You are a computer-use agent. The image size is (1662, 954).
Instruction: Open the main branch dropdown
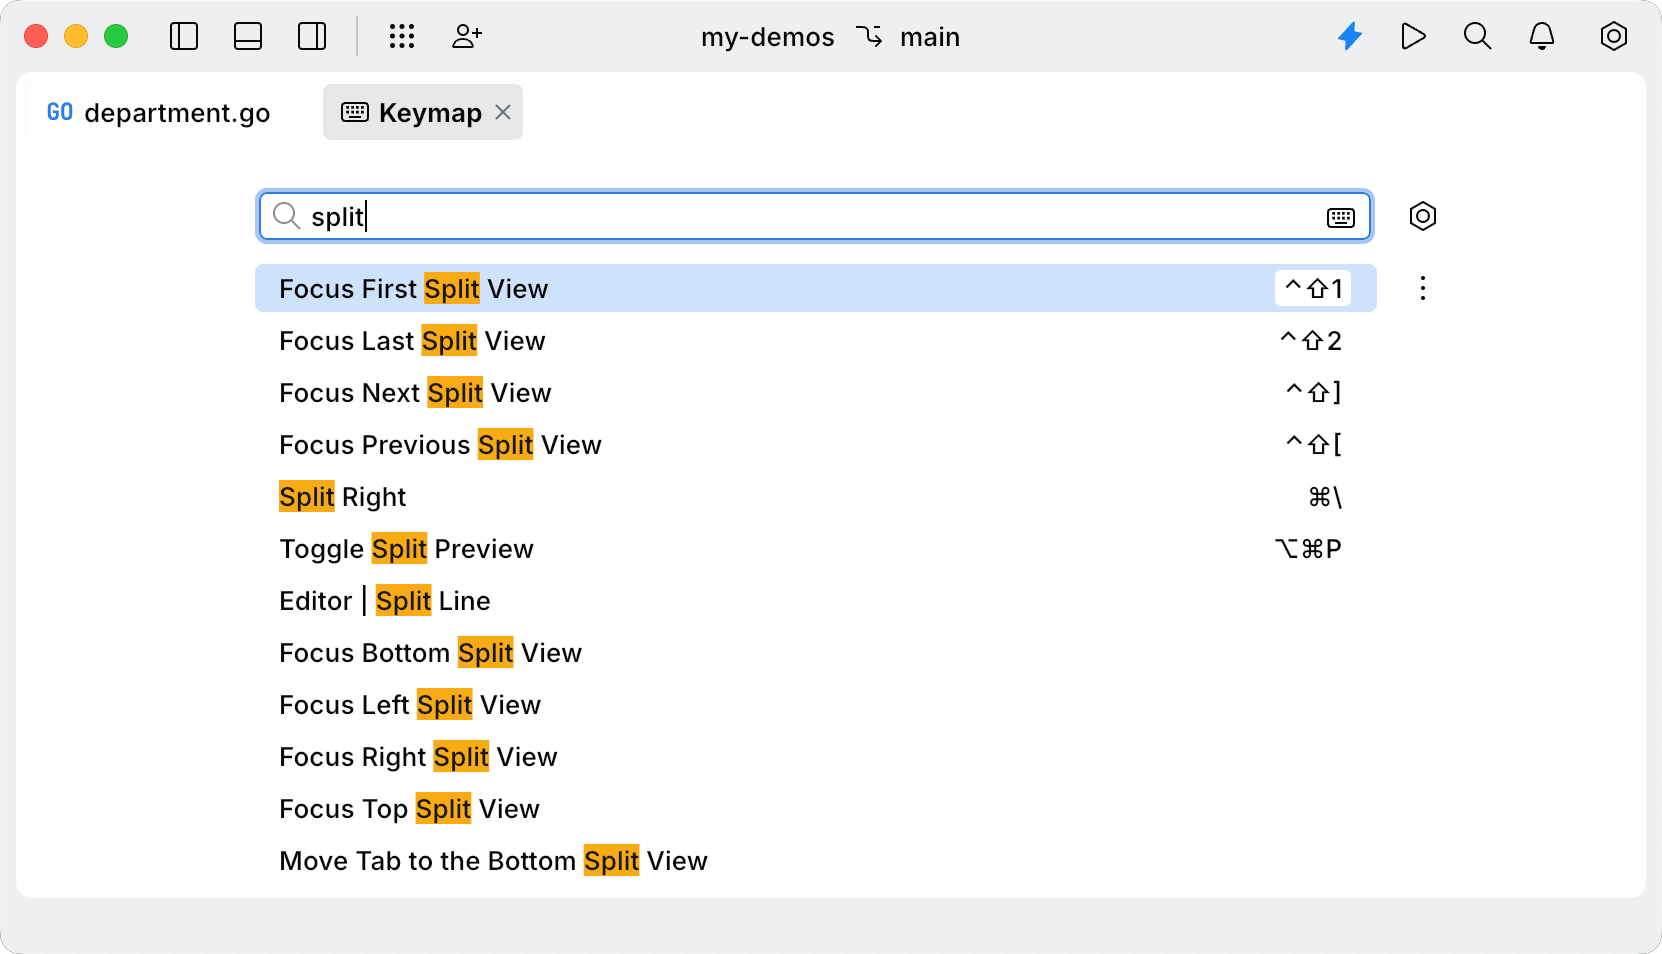point(930,37)
